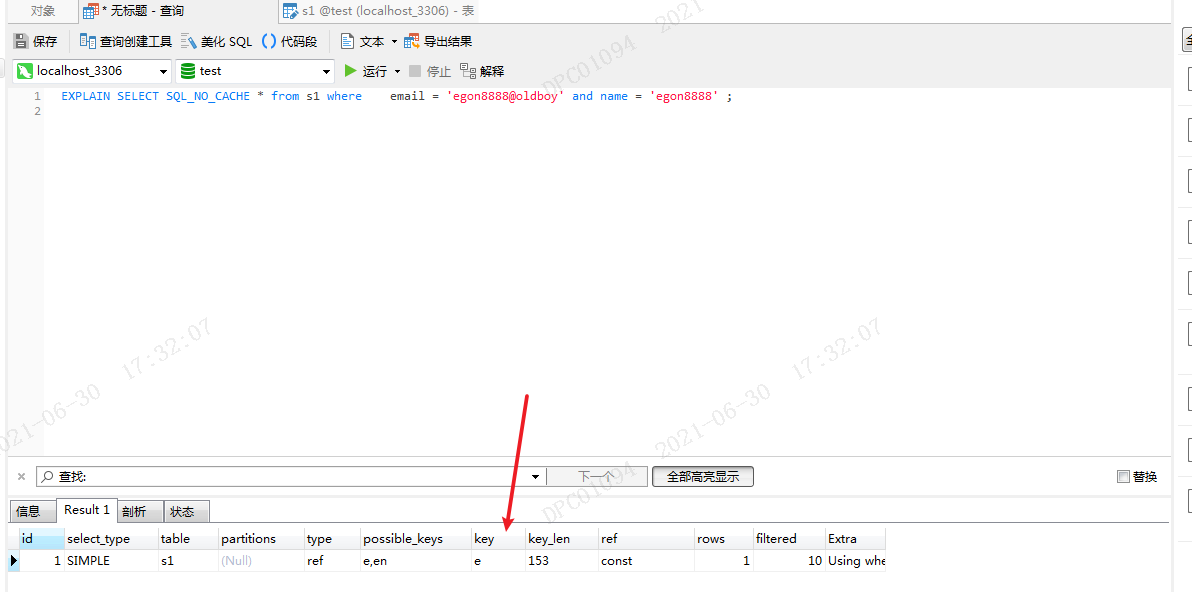Click the select_type column header

[111, 539]
